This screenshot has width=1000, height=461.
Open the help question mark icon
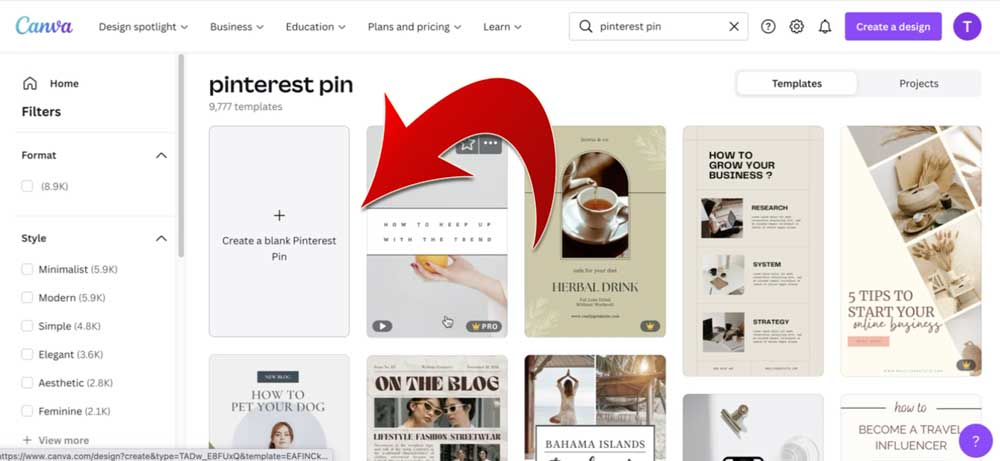pyautogui.click(x=768, y=27)
